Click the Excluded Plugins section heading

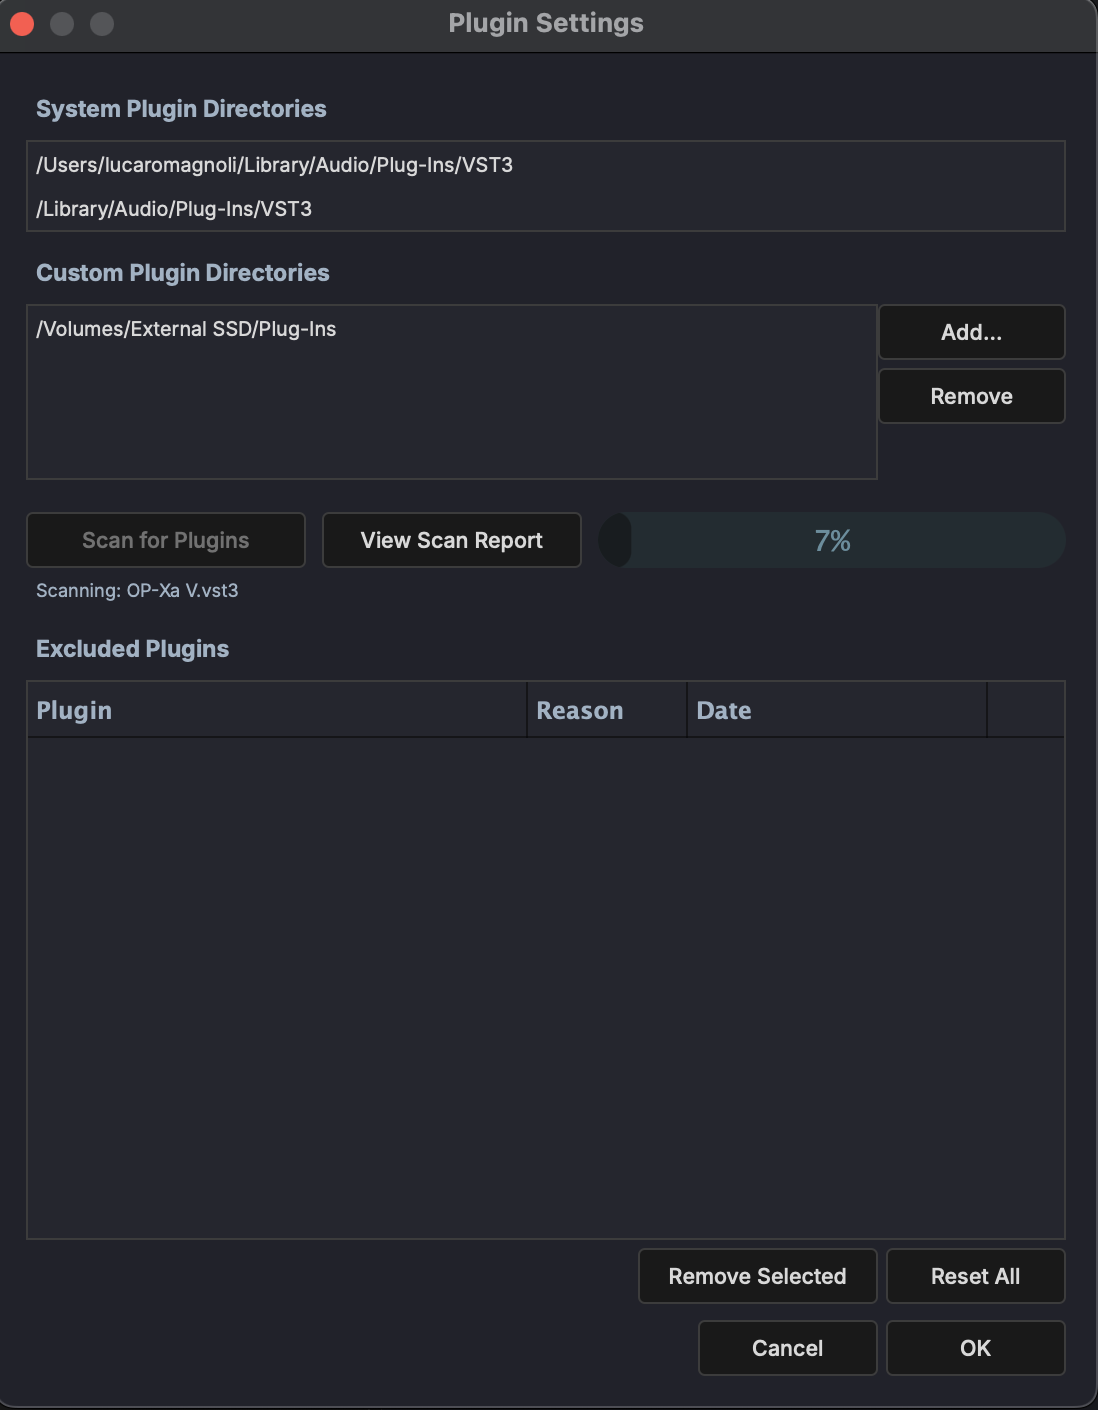pos(132,648)
